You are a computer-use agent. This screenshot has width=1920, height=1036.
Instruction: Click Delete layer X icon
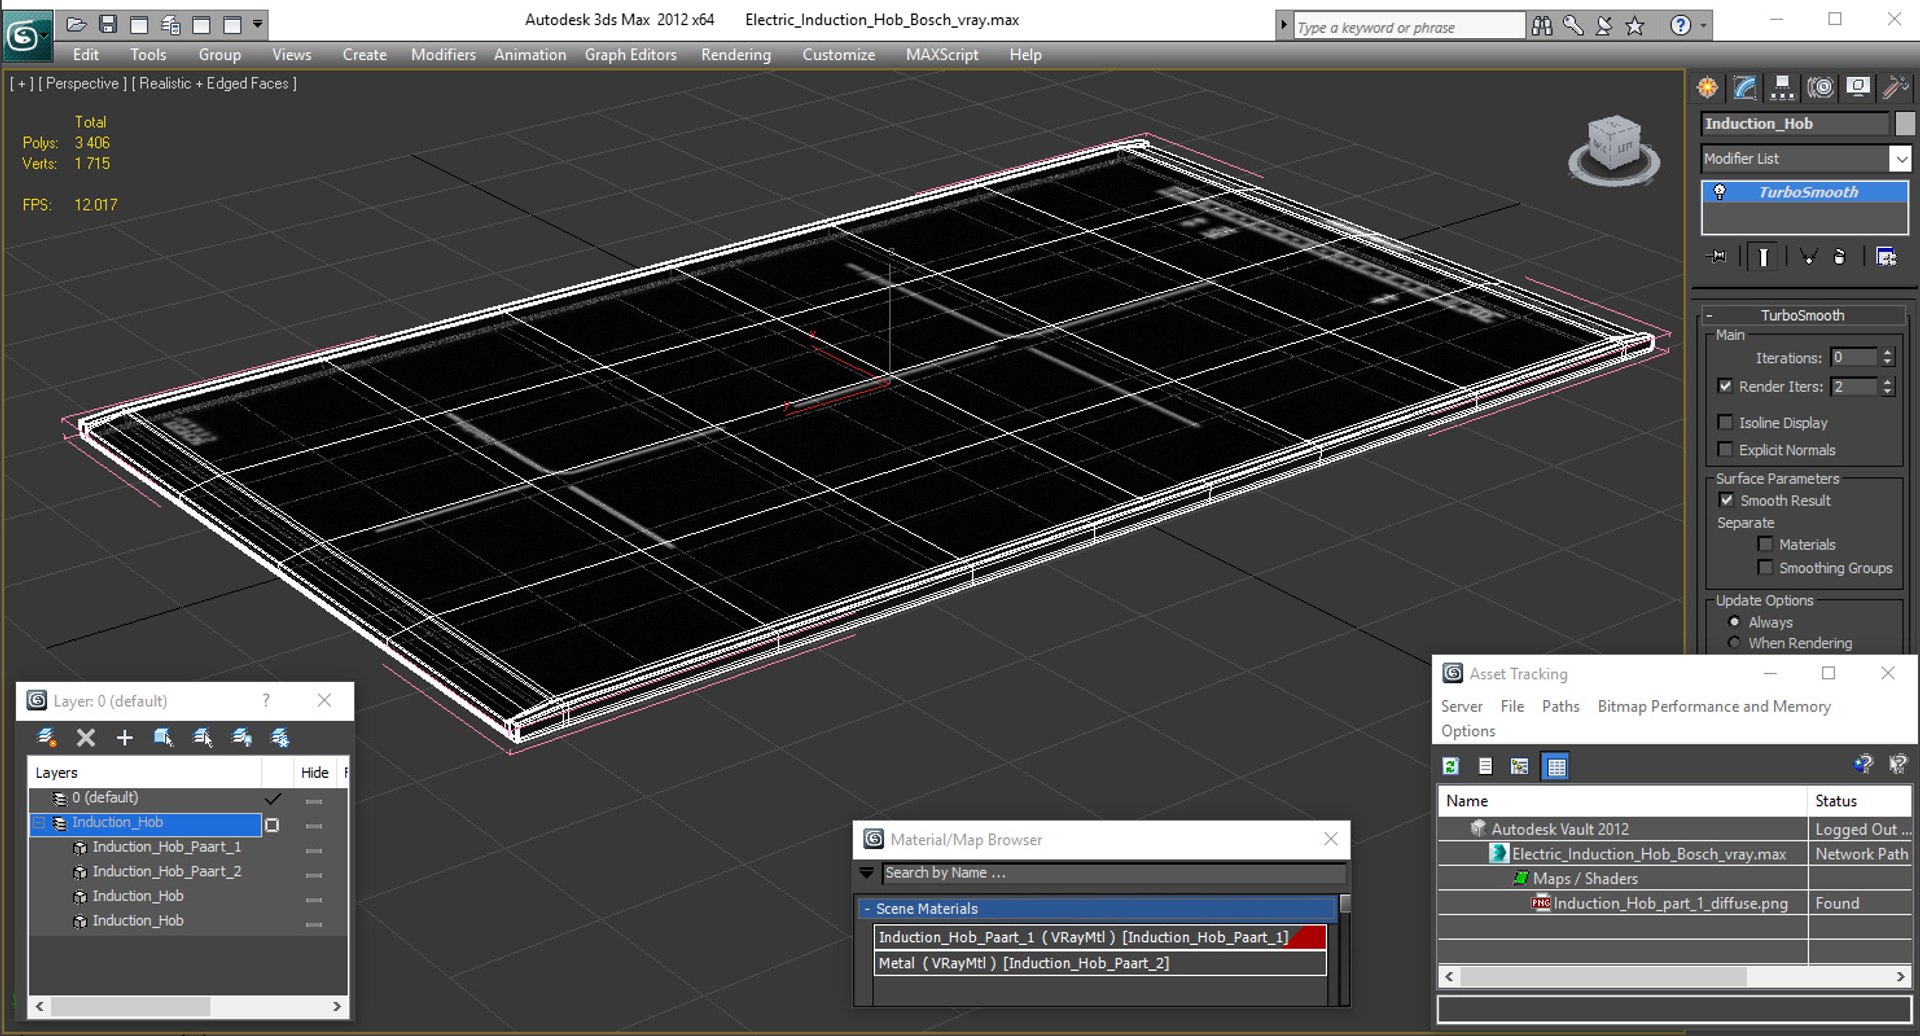86,738
